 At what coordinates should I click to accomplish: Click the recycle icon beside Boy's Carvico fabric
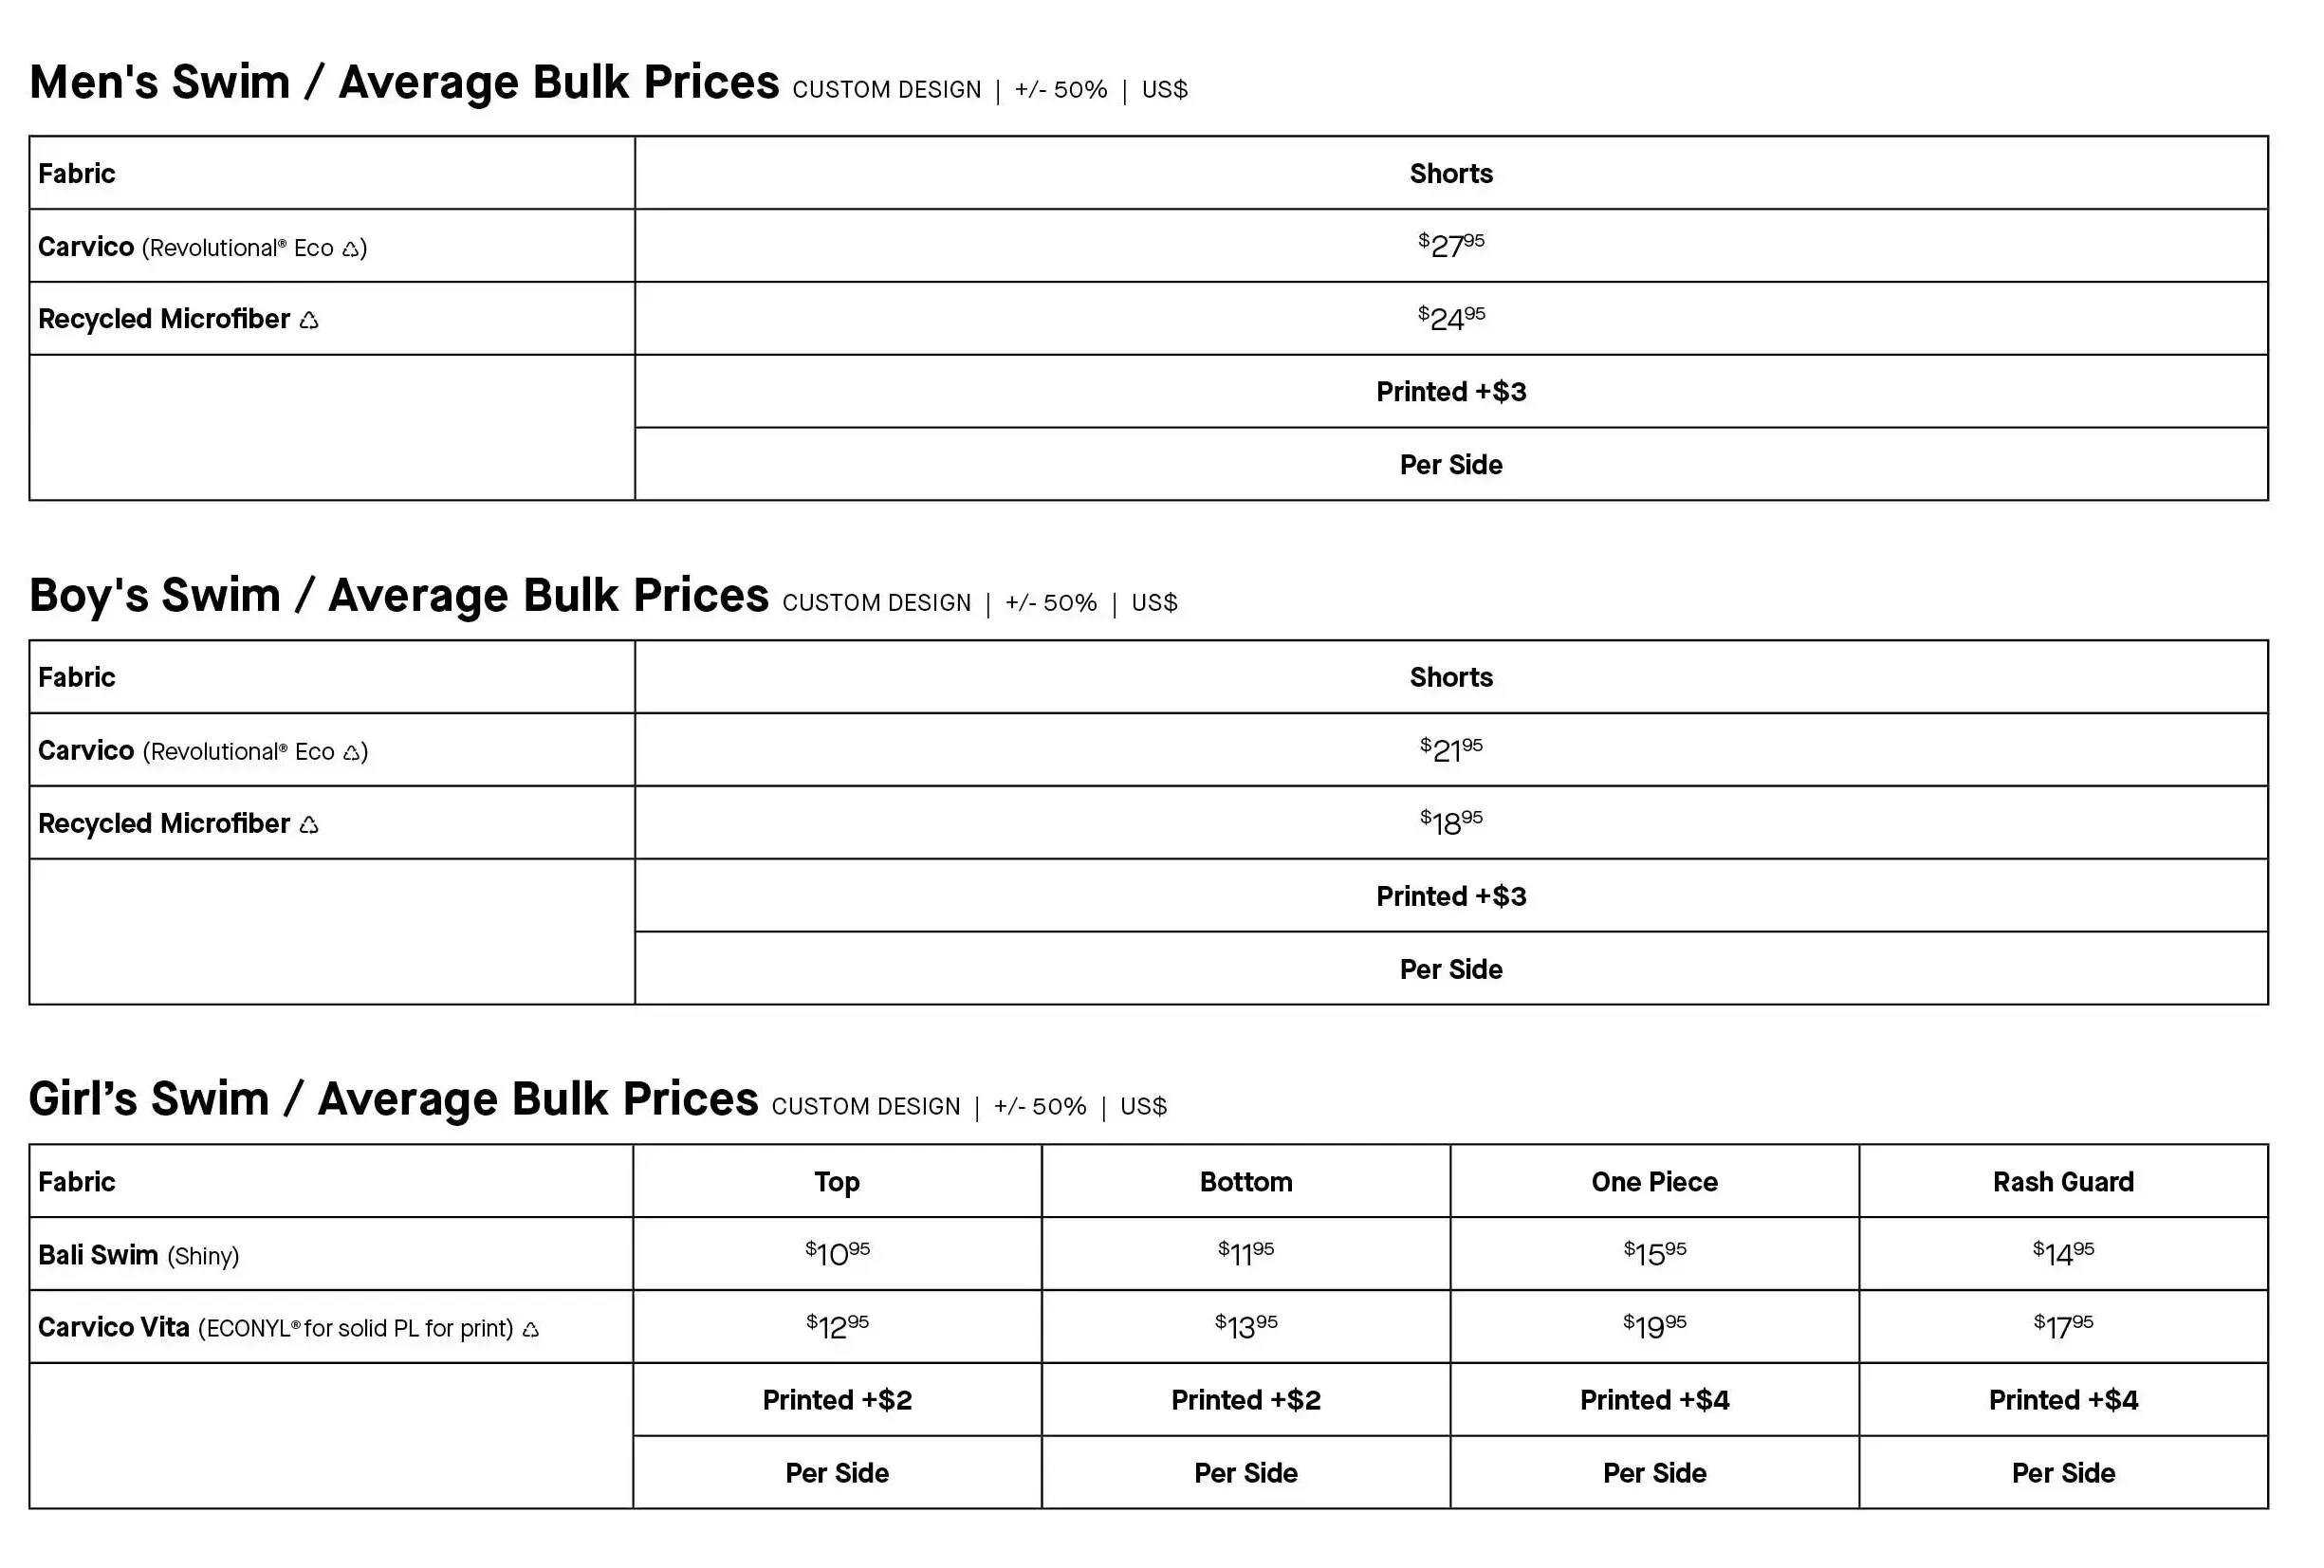351,753
